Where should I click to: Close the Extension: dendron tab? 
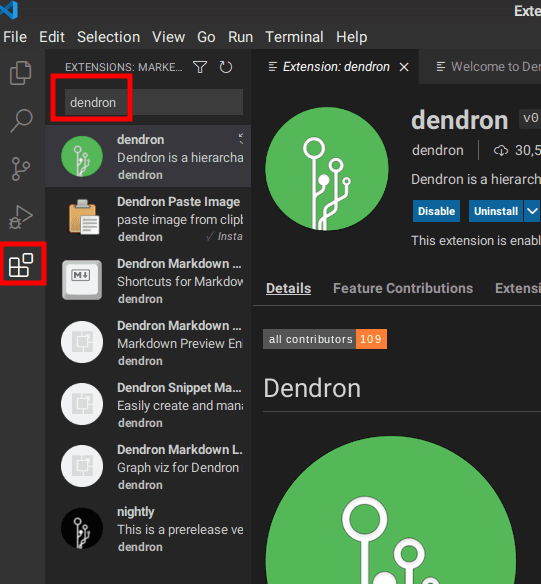(x=404, y=67)
